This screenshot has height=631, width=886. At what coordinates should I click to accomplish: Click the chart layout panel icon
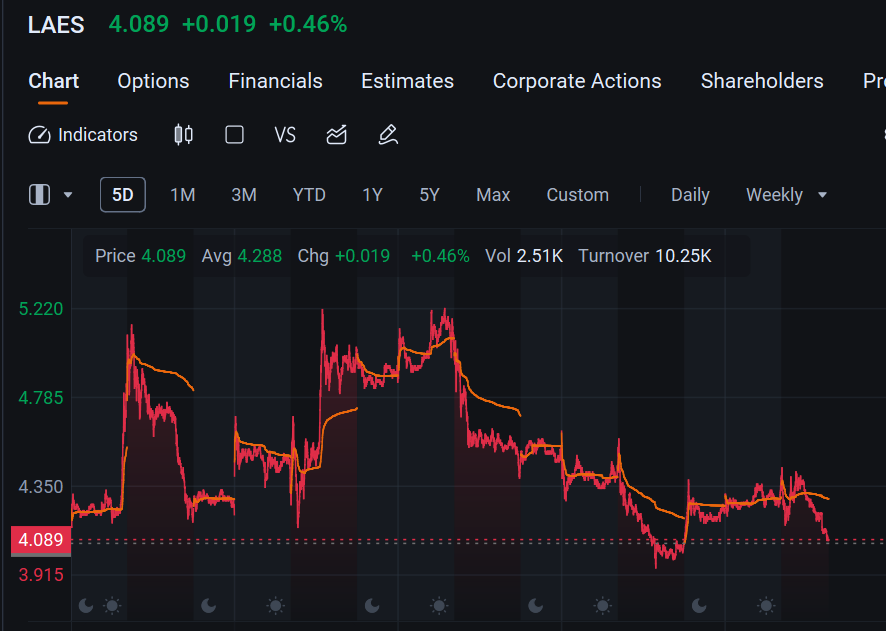[x=40, y=195]
